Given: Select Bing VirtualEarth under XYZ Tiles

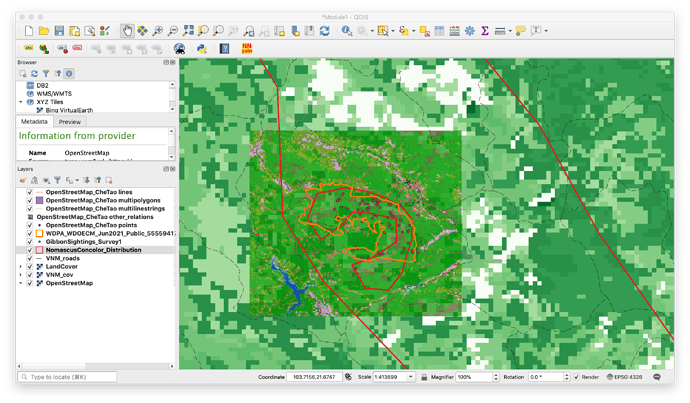Looking at the screenshot, I should [x=70, y=110].
